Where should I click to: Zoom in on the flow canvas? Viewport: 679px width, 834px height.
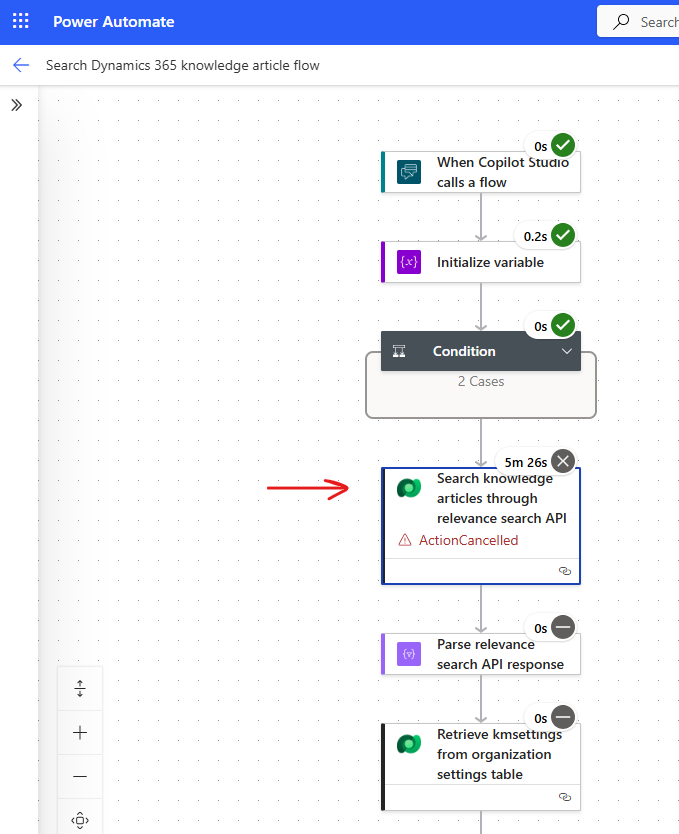pyautogui.click(x=80, y=733)
